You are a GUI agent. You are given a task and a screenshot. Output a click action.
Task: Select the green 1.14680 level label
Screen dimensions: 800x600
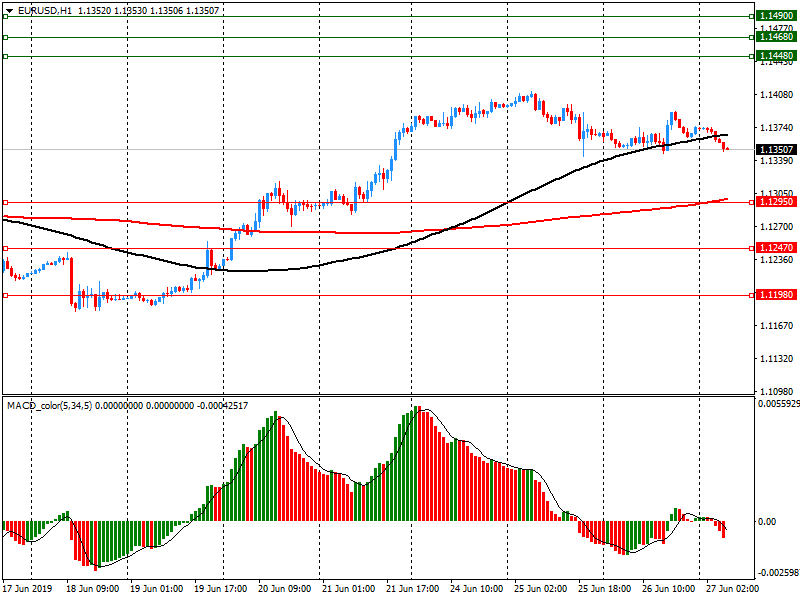pos(776,37)
